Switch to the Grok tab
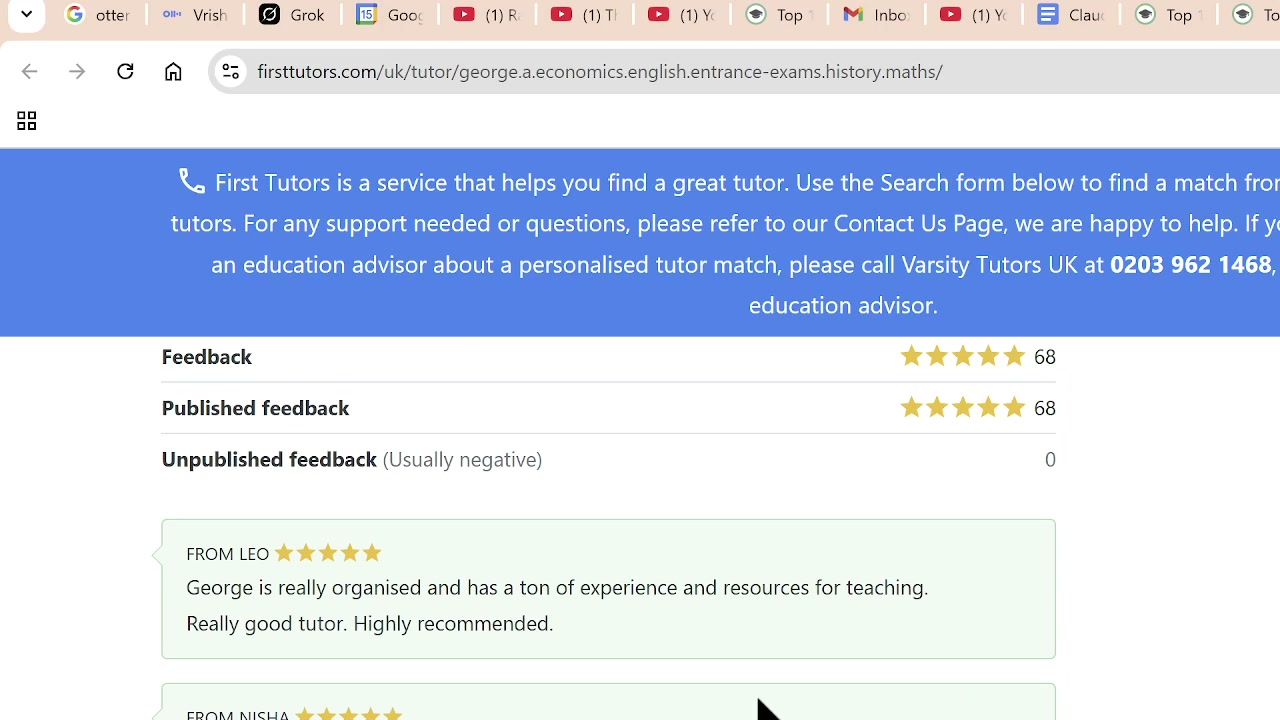 click(x=292, y=15)
